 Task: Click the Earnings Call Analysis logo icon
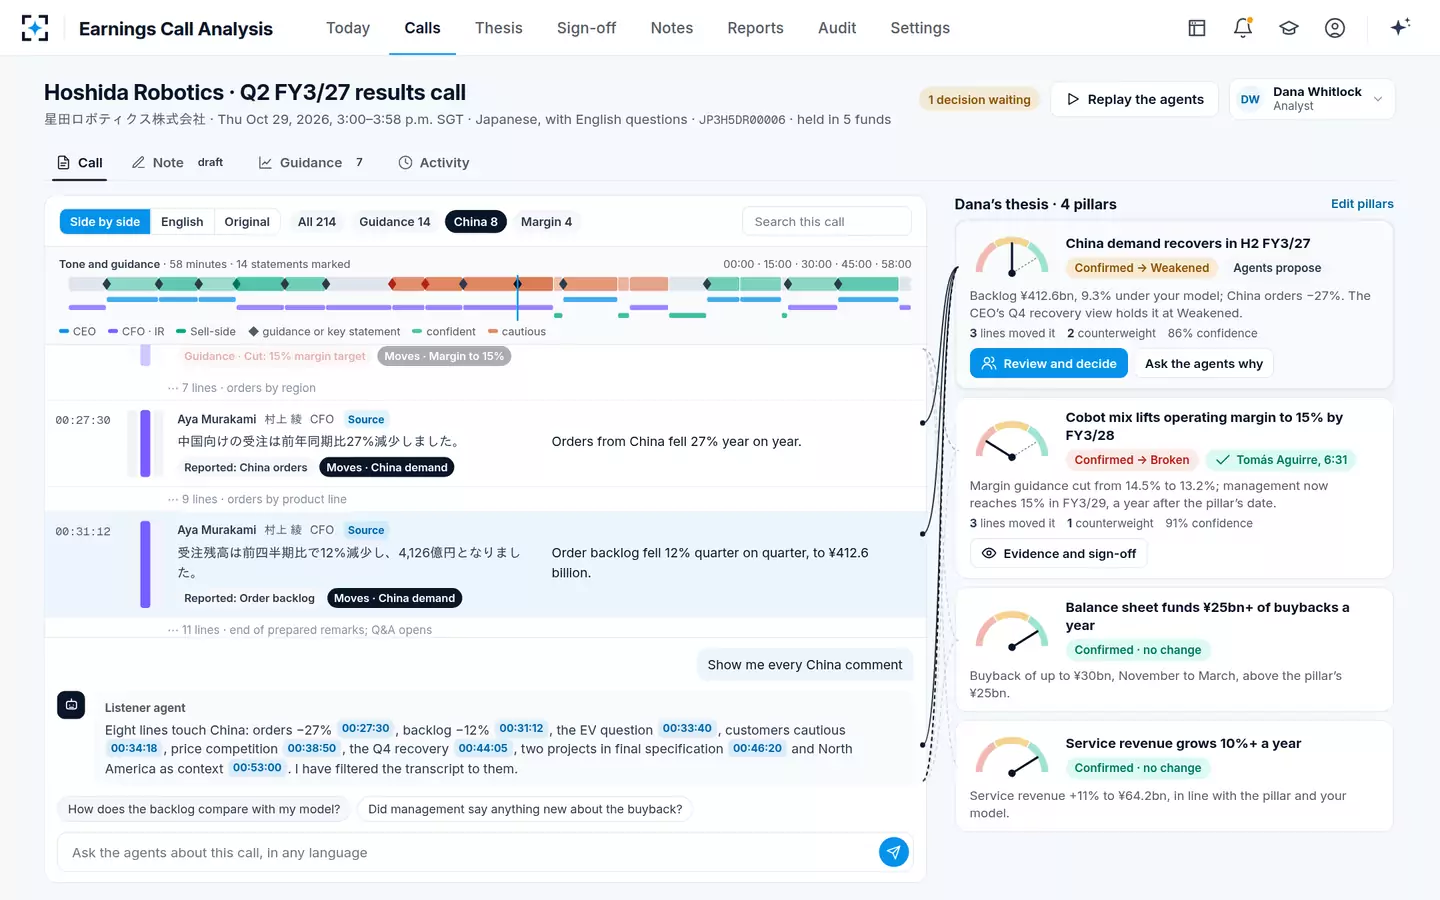click(35, 28)
